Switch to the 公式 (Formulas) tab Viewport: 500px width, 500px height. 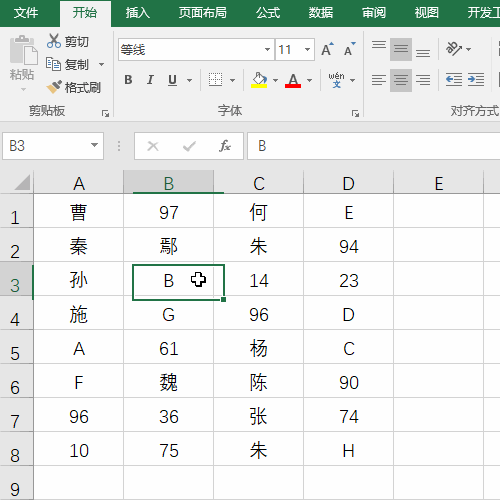(x=268, y=13)
